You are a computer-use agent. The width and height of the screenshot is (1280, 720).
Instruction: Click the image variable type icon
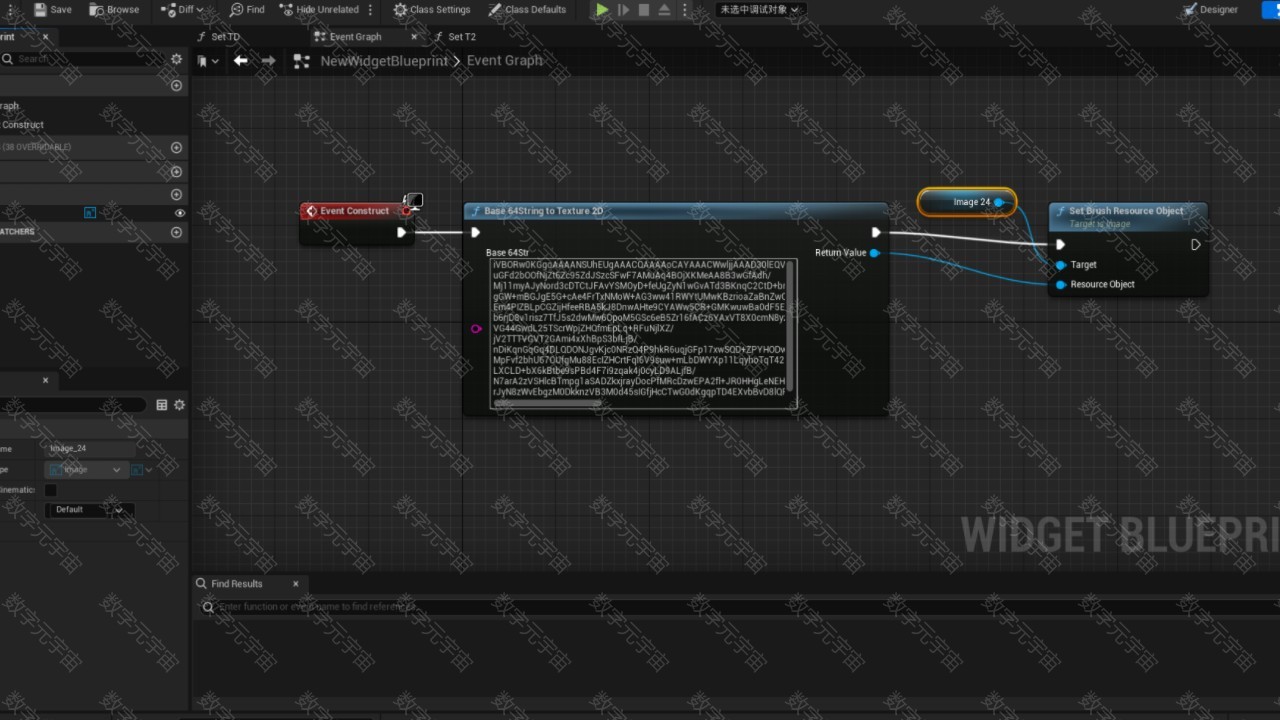coord(90,213)
